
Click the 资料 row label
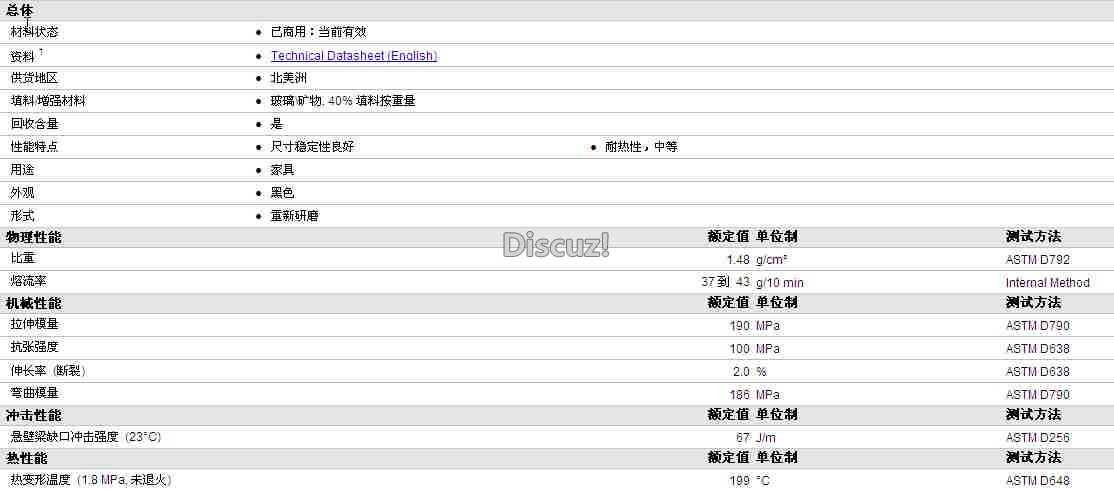(22, 56)
